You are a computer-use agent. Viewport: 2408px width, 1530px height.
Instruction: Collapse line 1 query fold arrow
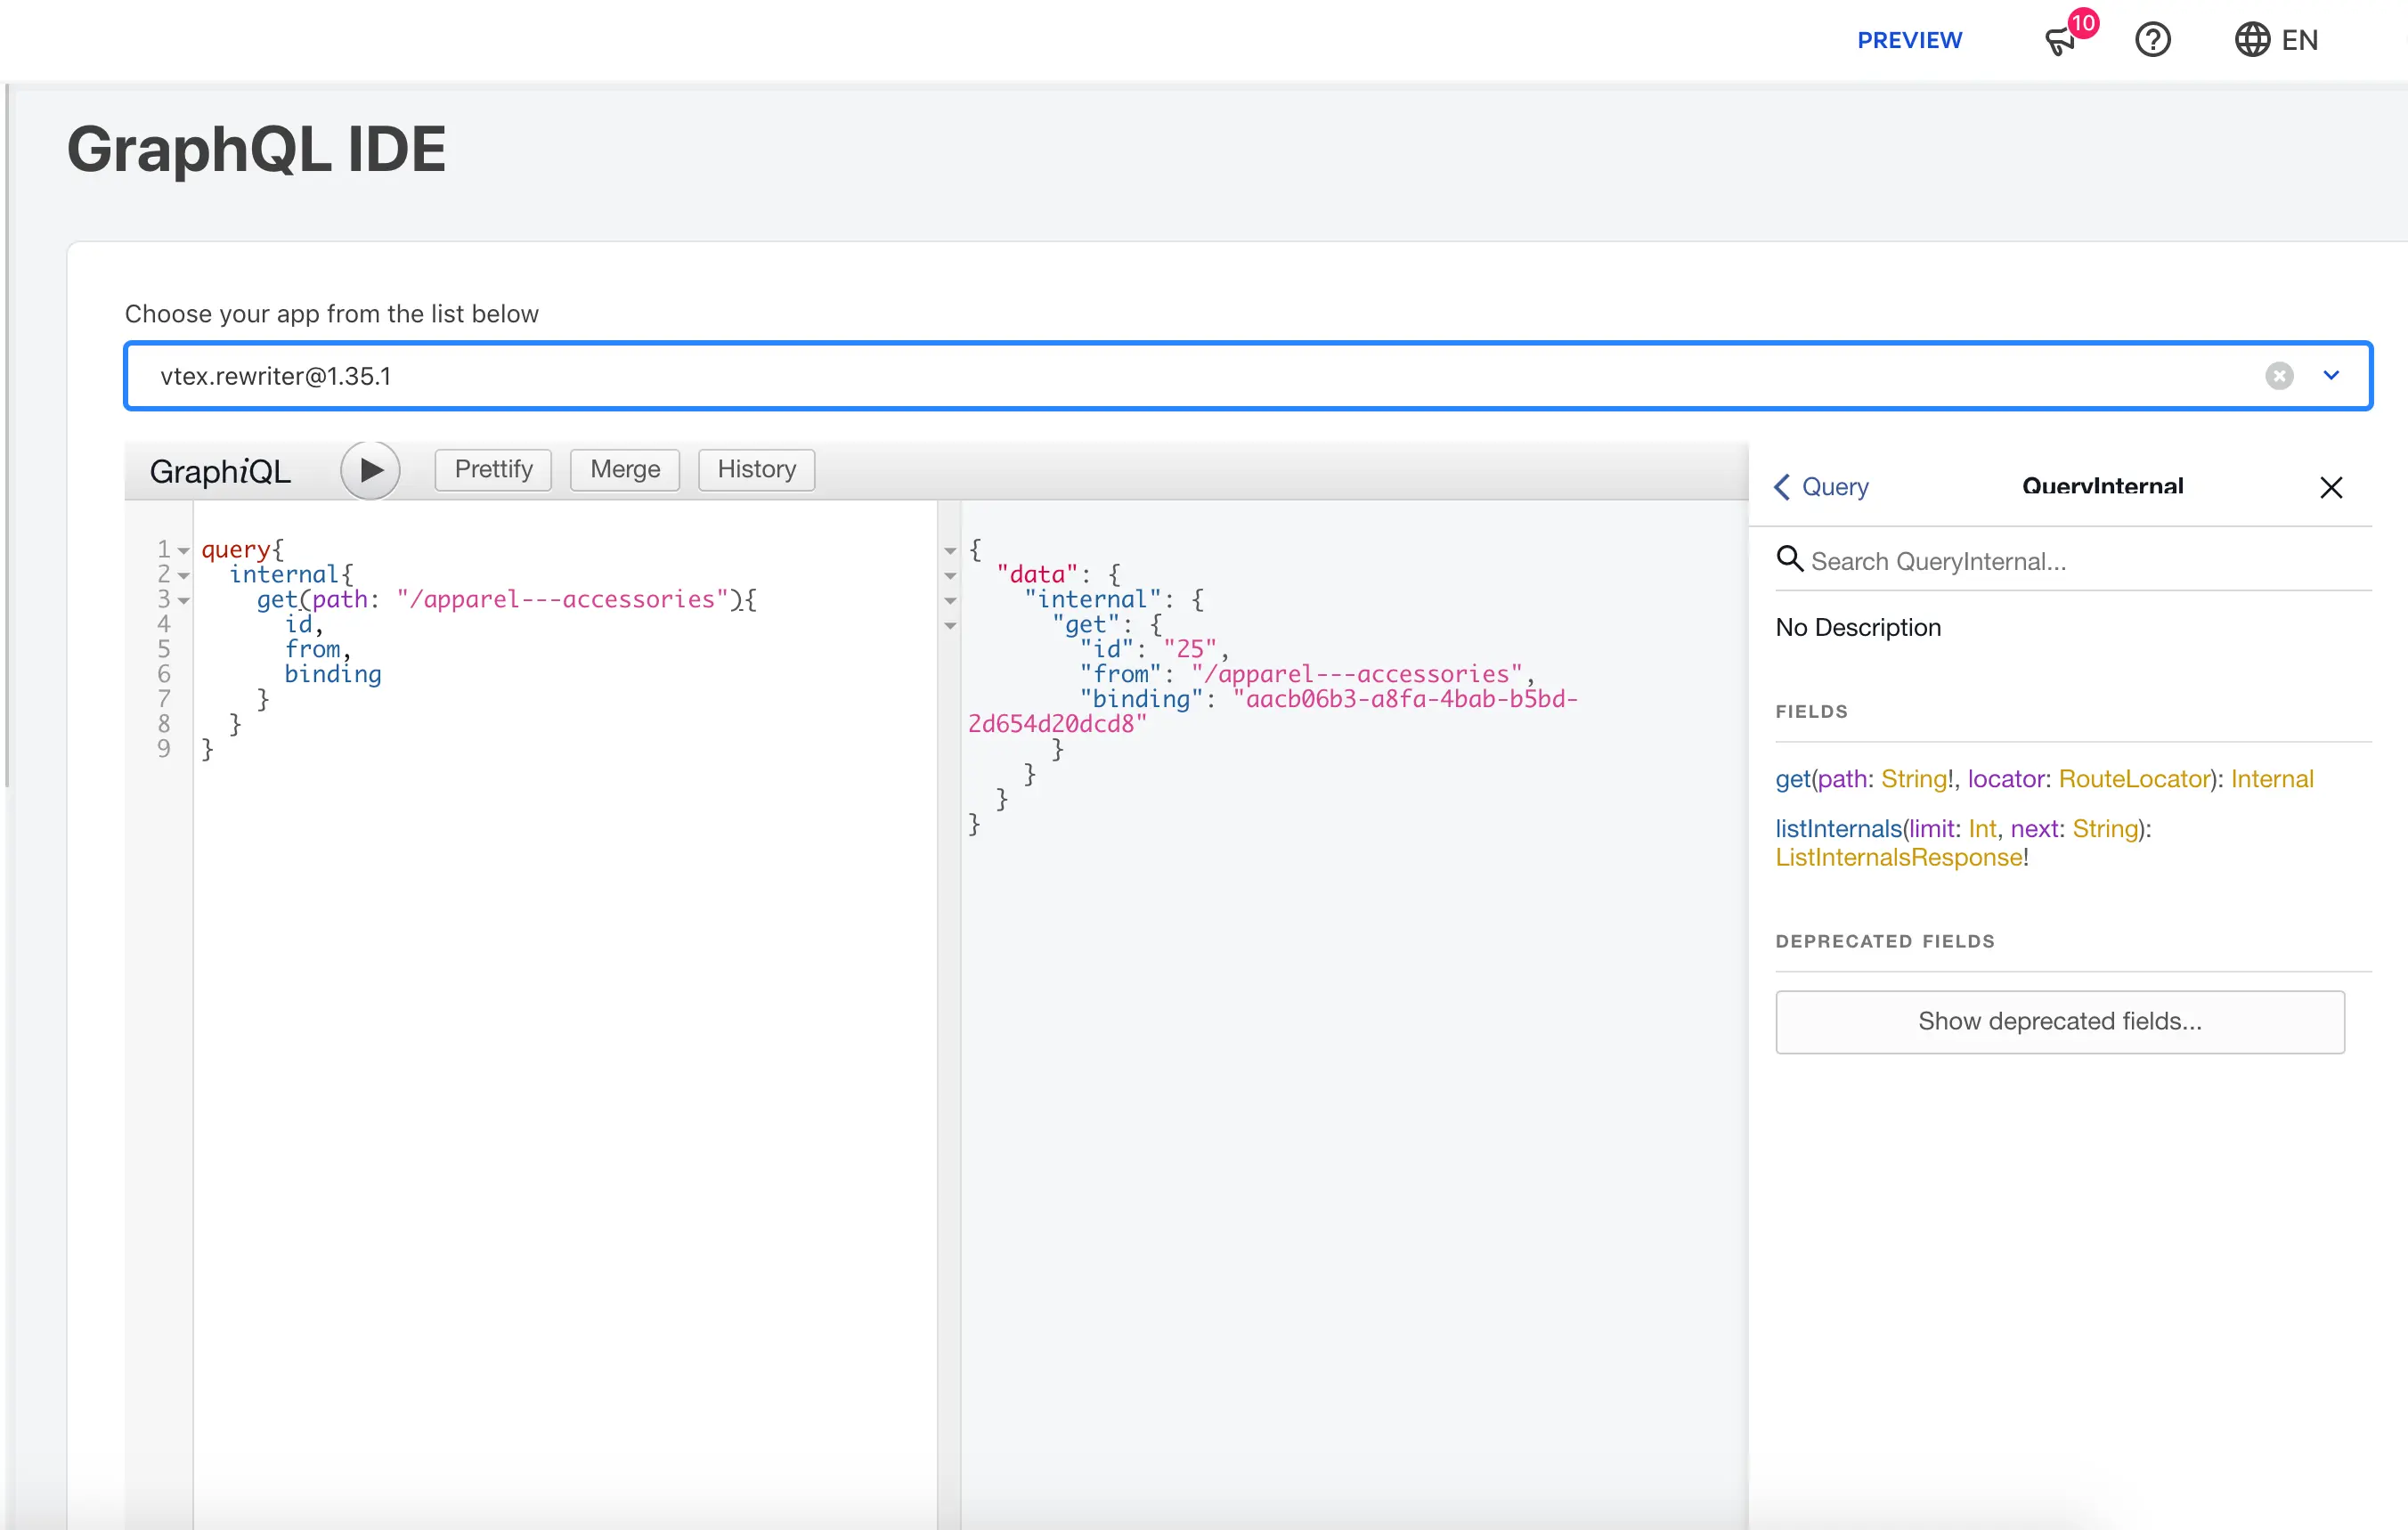(x=184, y=550)
